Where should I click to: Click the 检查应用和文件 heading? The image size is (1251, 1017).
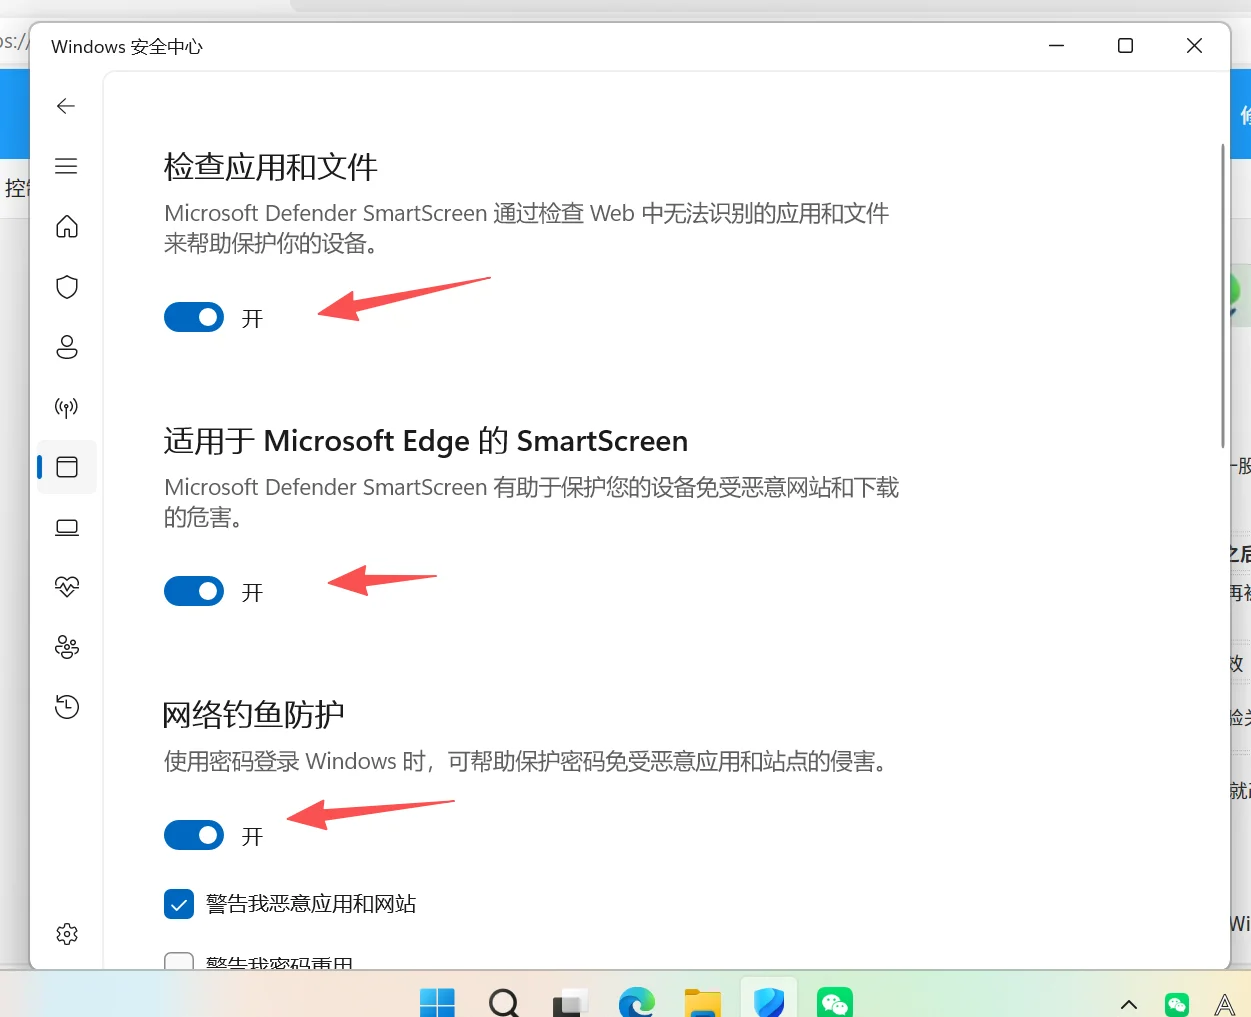coord(270,167)
